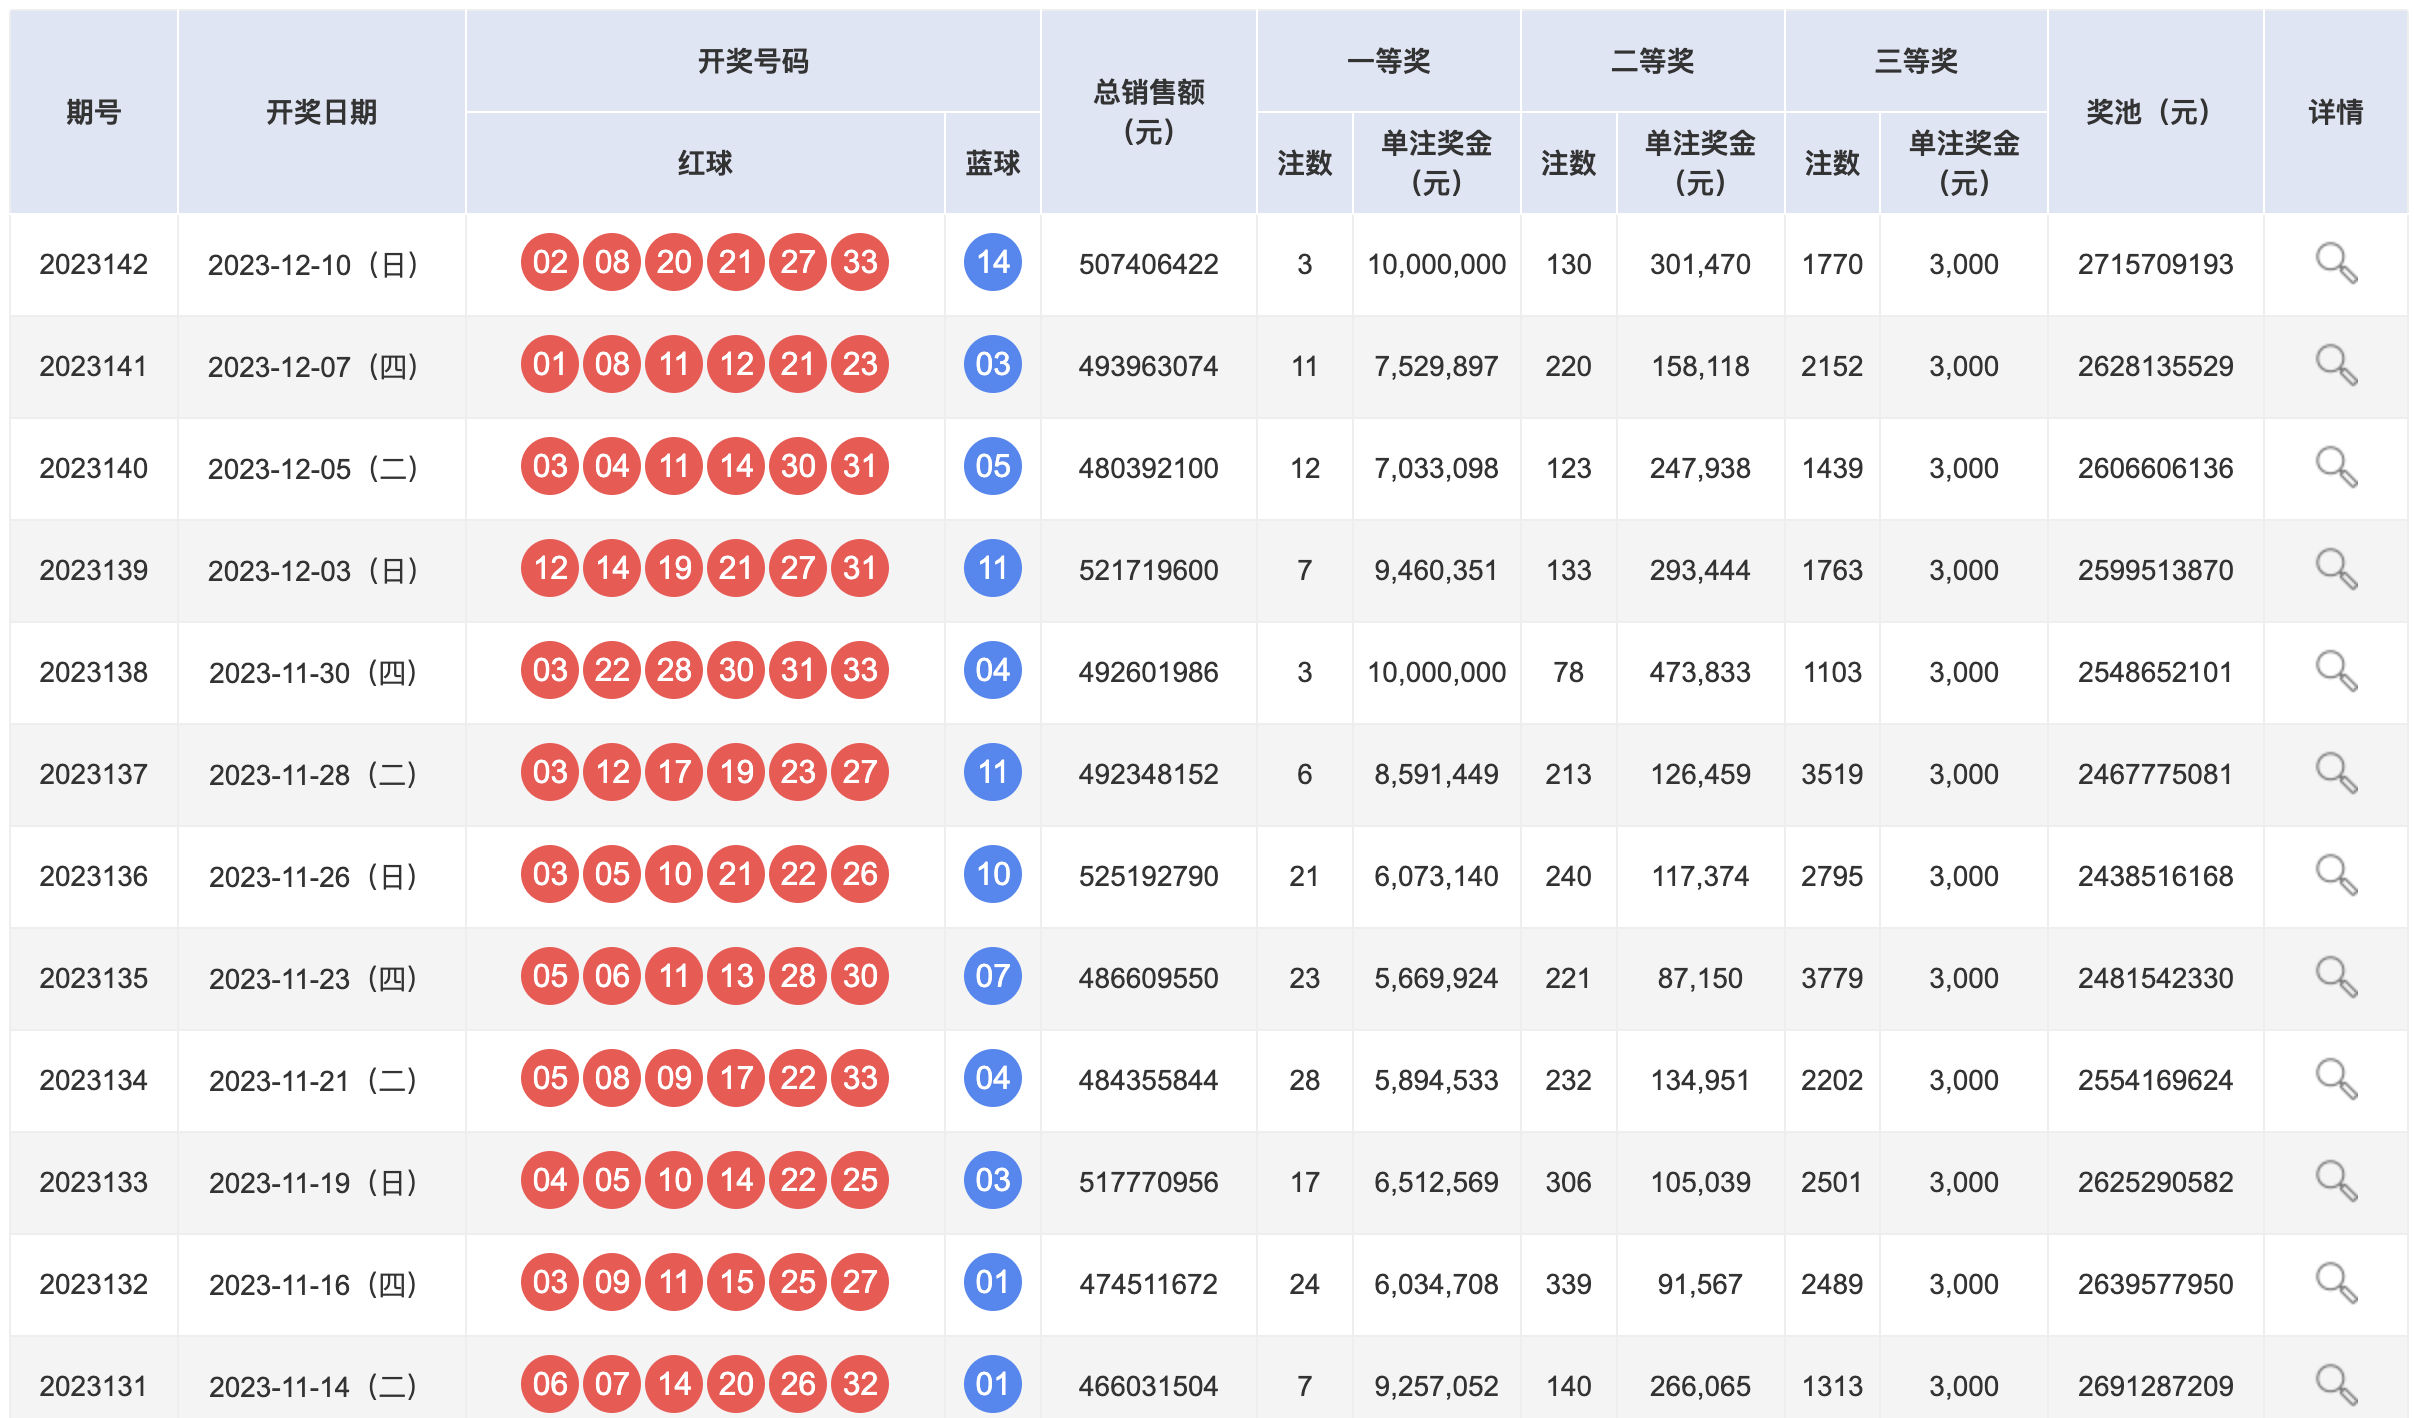The width and height of the screenshot is (2414, 1418).
Task: Click blue ball 14 in draw 2023142
Action: click(993, 262)
